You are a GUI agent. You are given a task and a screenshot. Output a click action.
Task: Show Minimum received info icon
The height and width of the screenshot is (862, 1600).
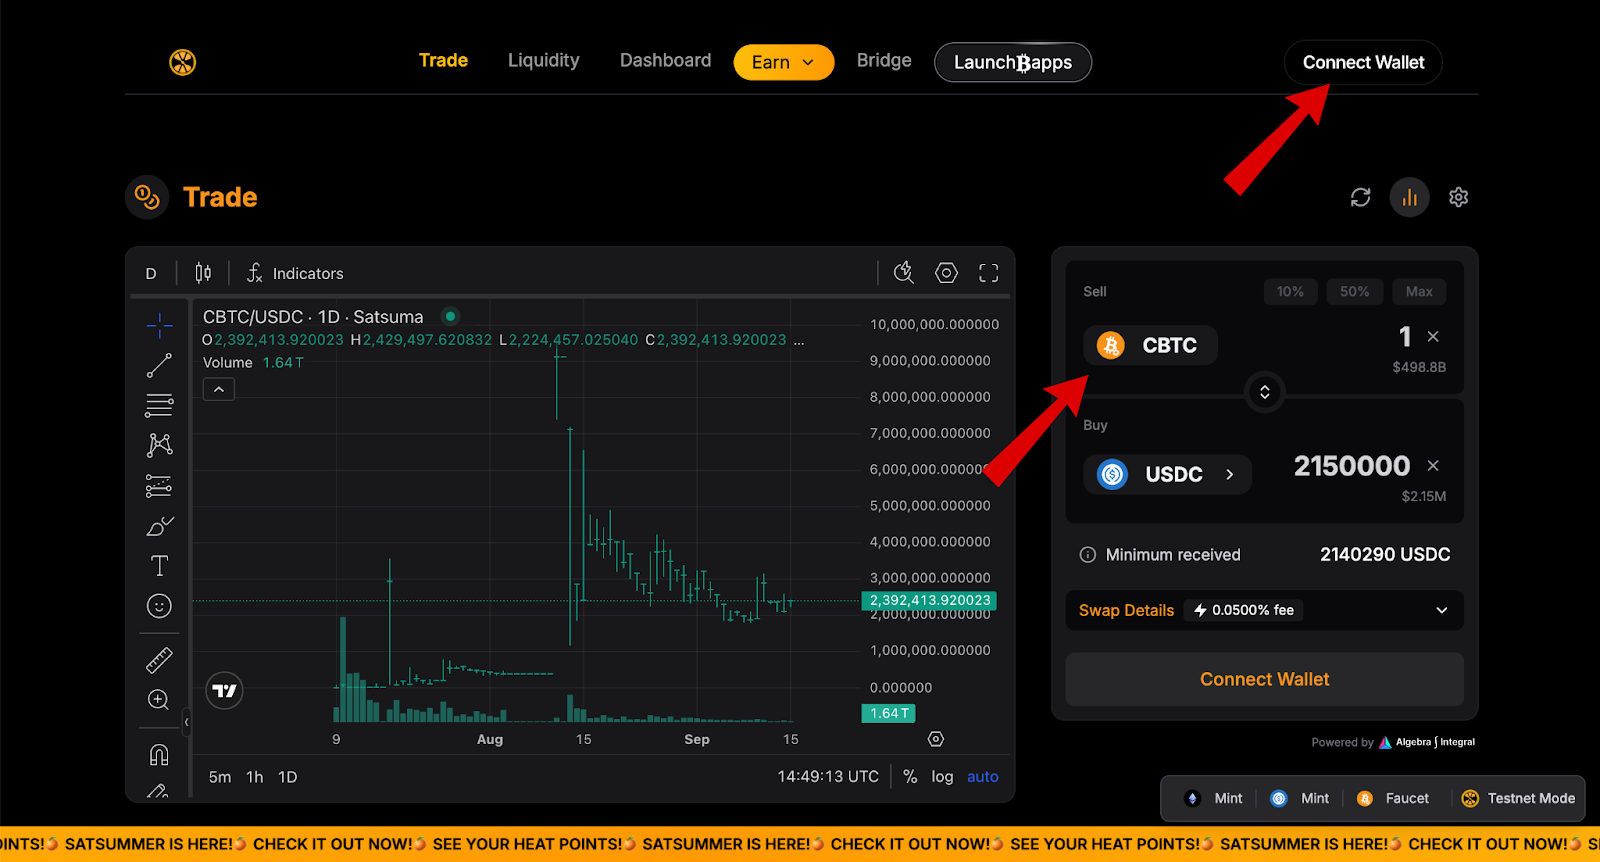pos(1088,555)
